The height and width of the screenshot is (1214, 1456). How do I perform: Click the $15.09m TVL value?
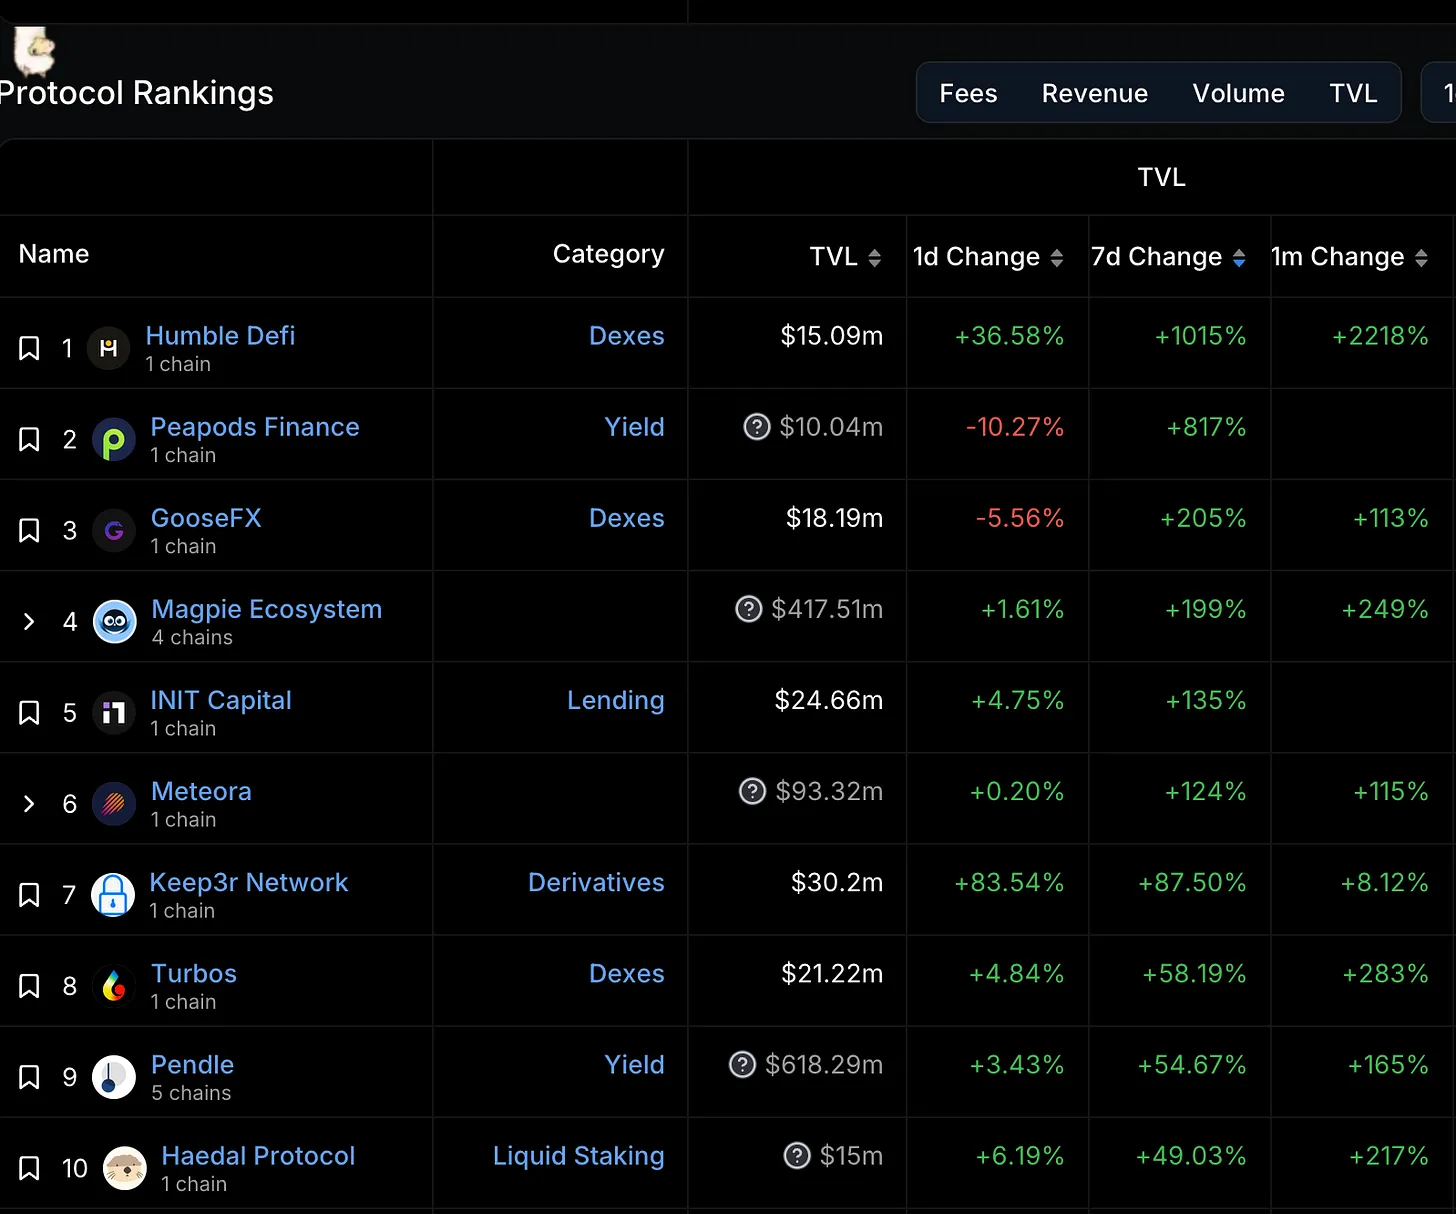coord(832,336)
